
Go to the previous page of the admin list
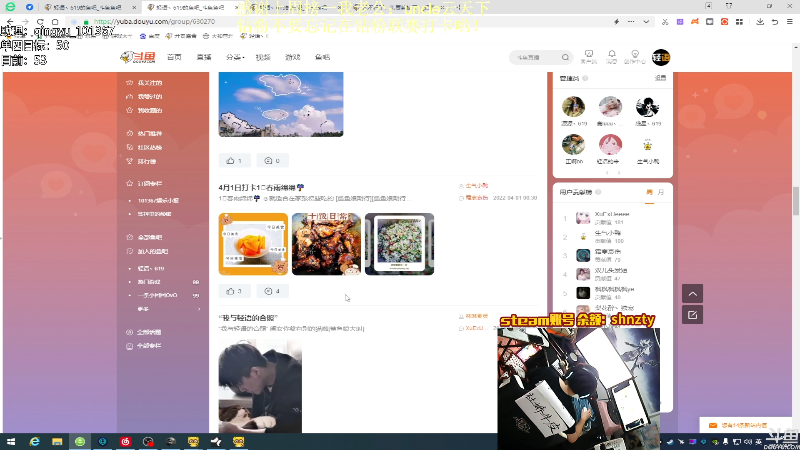(607, 173)
